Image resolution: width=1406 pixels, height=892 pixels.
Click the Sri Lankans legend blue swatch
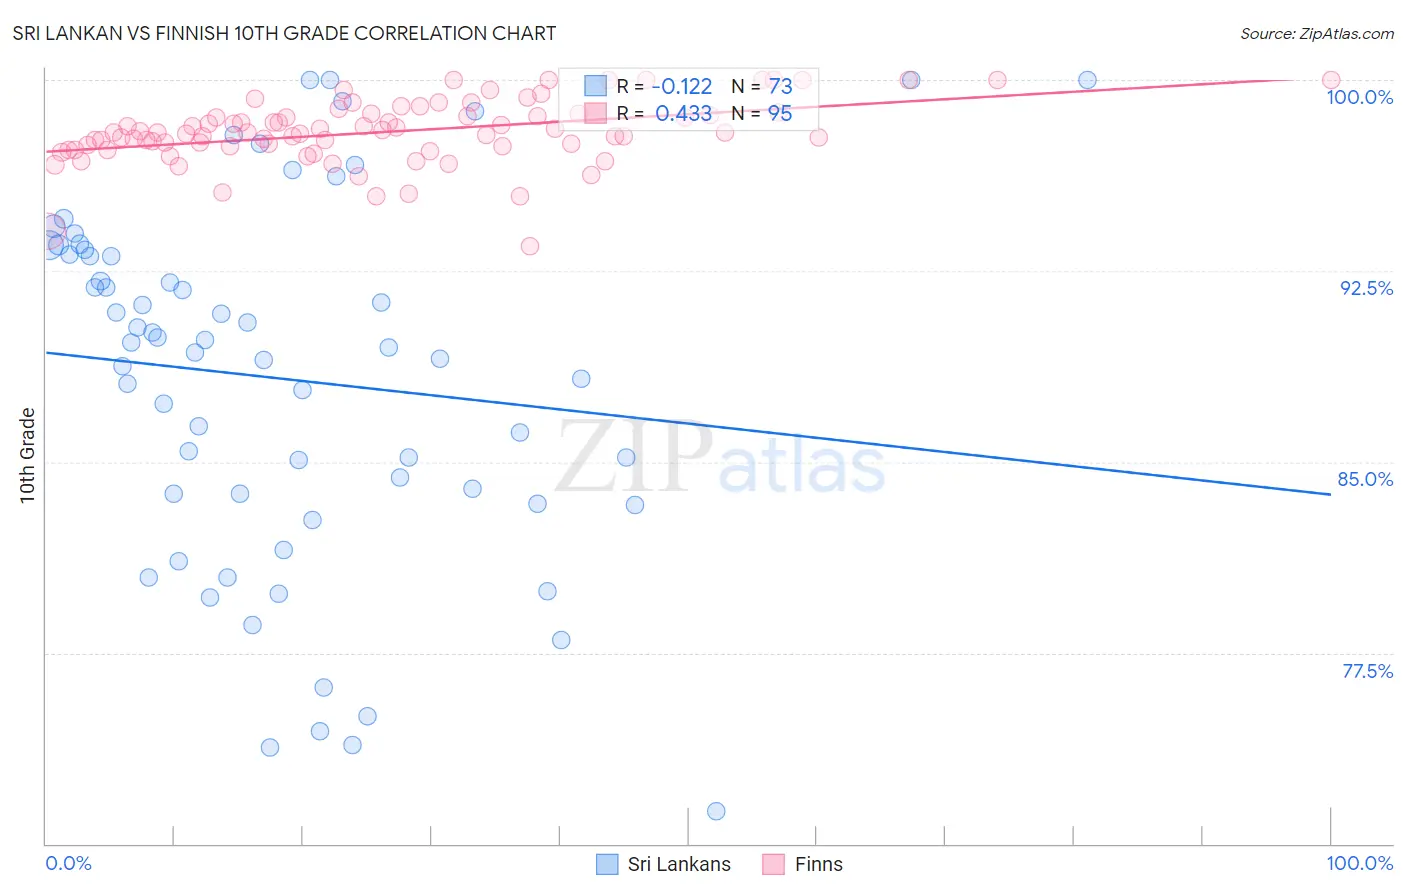606,864
